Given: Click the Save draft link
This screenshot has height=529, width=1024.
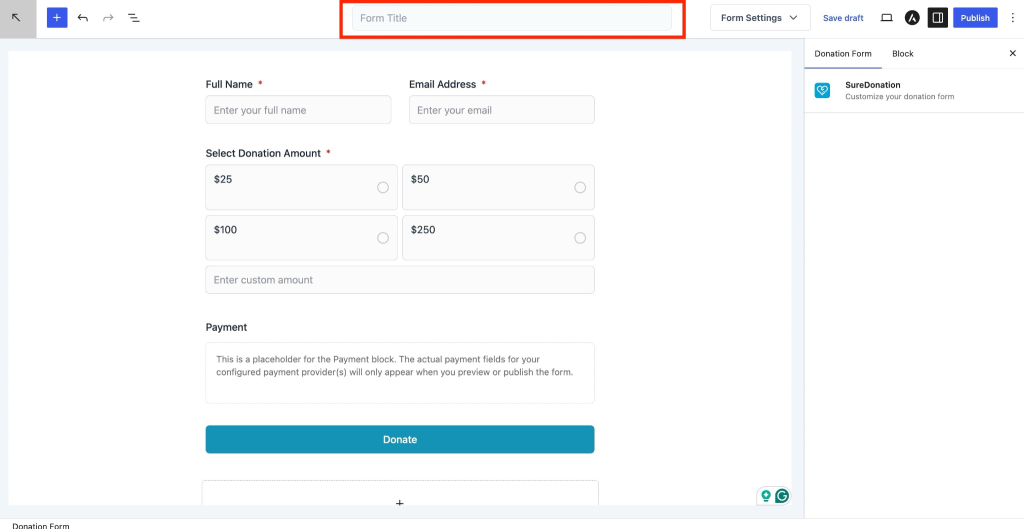Looking at the screenshot, I should 843,18.
